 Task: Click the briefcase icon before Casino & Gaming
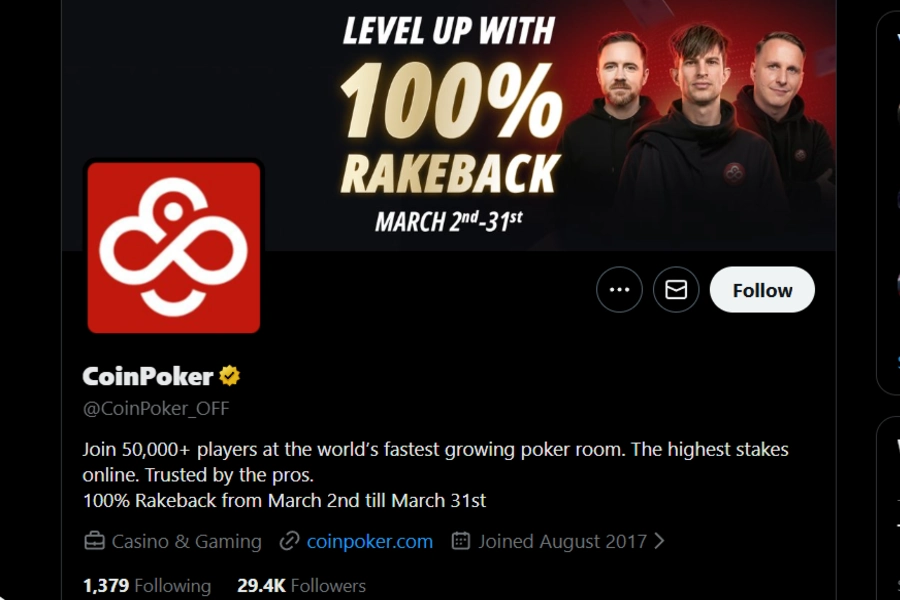(x=95, y=541)
